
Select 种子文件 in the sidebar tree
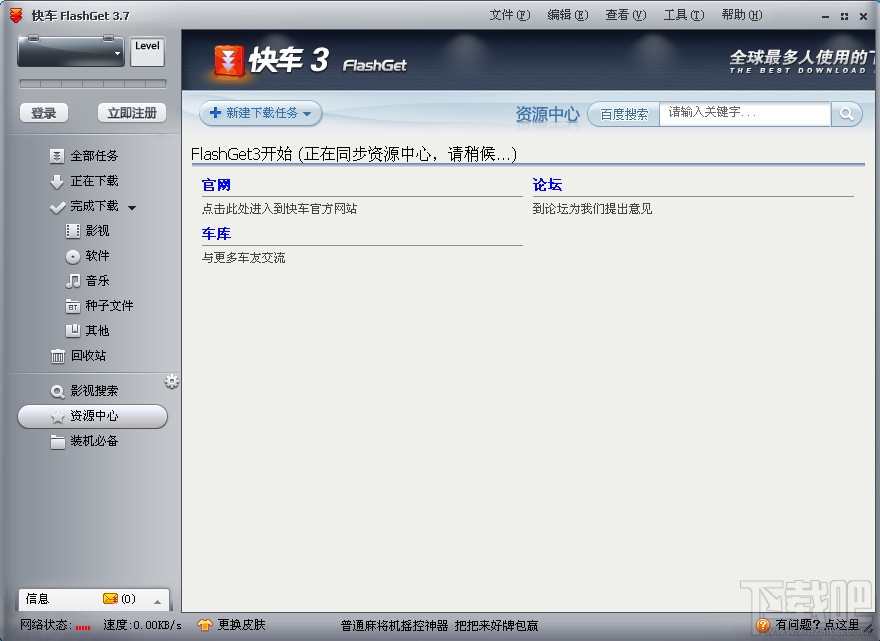pyautogui.click(x=109, y=306)
